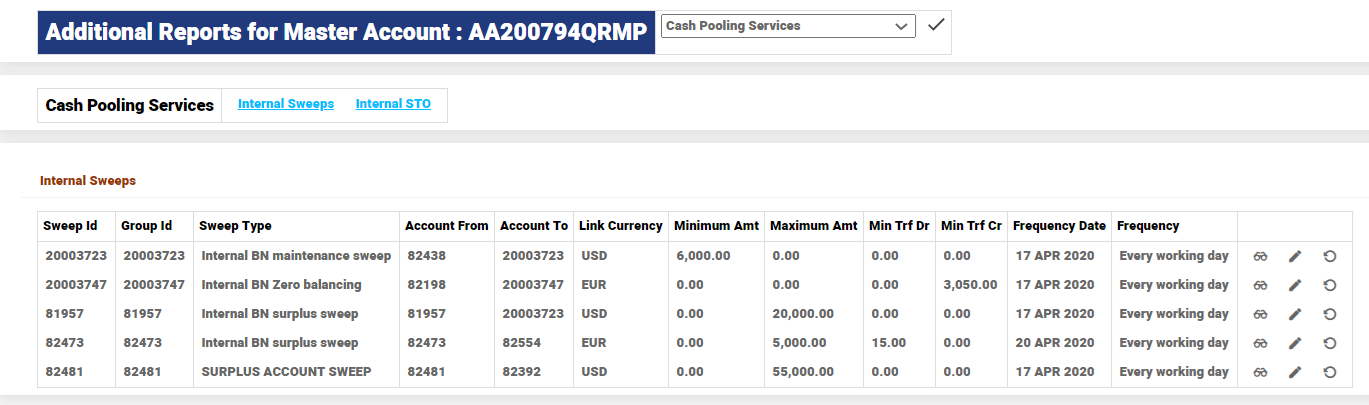Switch to Internal STO tab
Viewport: 1369px width, 405px height.
click(393, 104)
